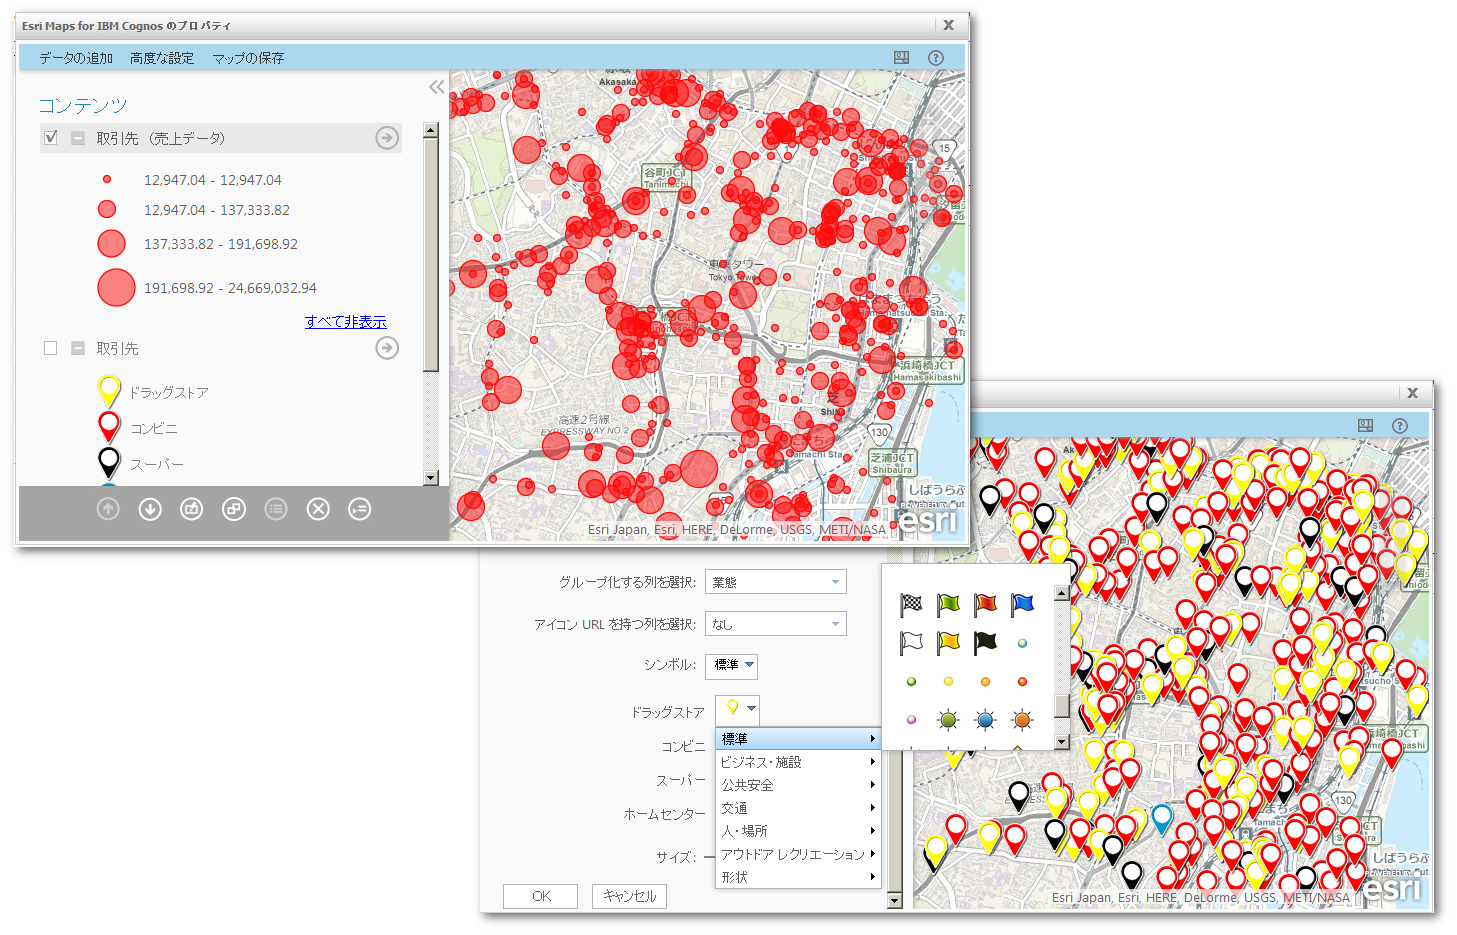Select 人・場所 symbol category
The height and width of the screenshot is (935, 1457).
pos(798,831)
